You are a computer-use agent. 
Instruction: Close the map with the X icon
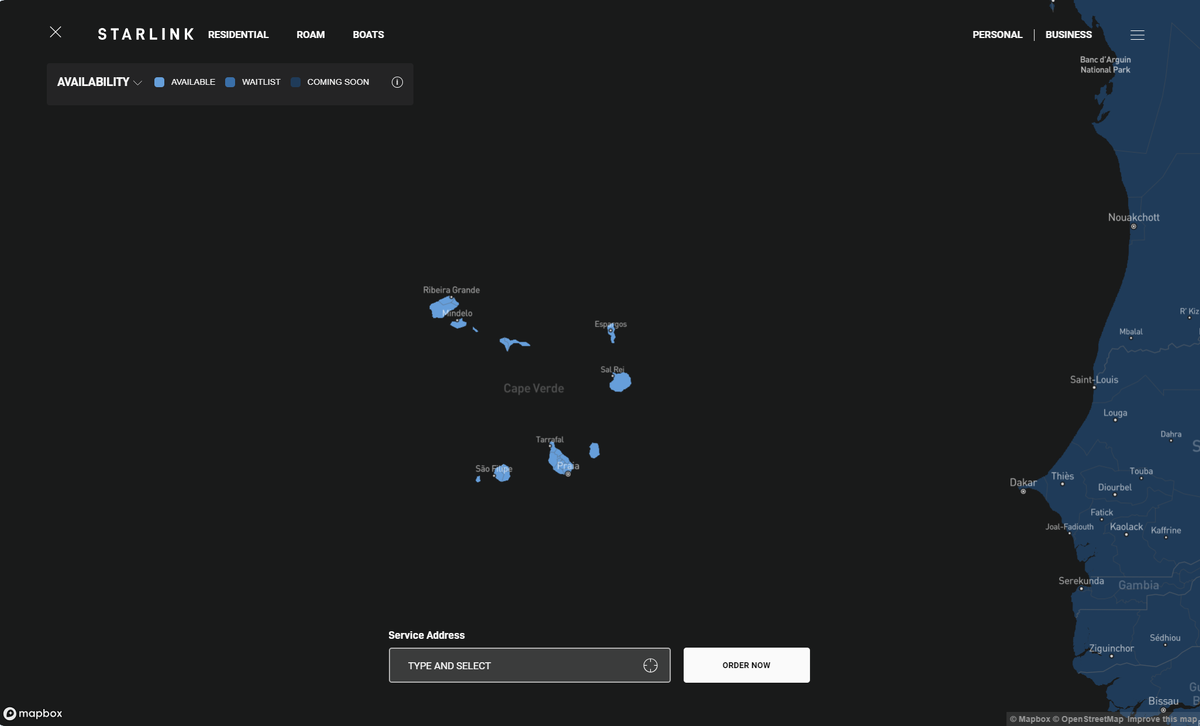[x=55, y=32]
